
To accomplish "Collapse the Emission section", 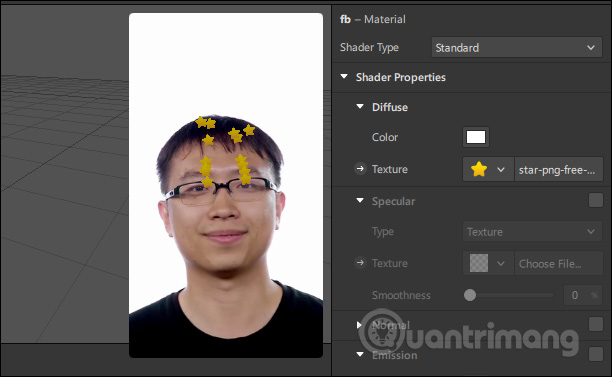I will coord(360,354).
